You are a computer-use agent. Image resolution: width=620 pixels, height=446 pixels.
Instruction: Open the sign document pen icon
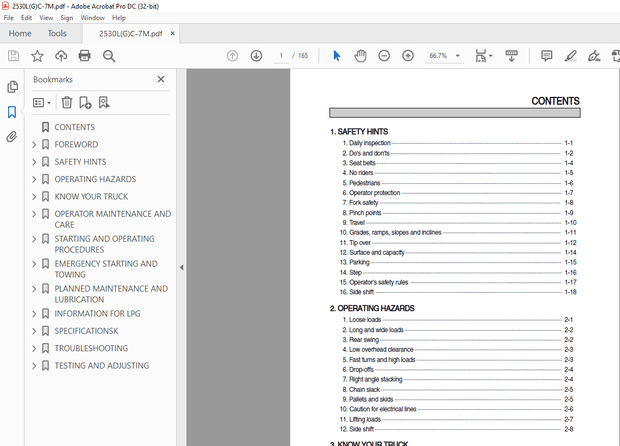tap(594, 56)
